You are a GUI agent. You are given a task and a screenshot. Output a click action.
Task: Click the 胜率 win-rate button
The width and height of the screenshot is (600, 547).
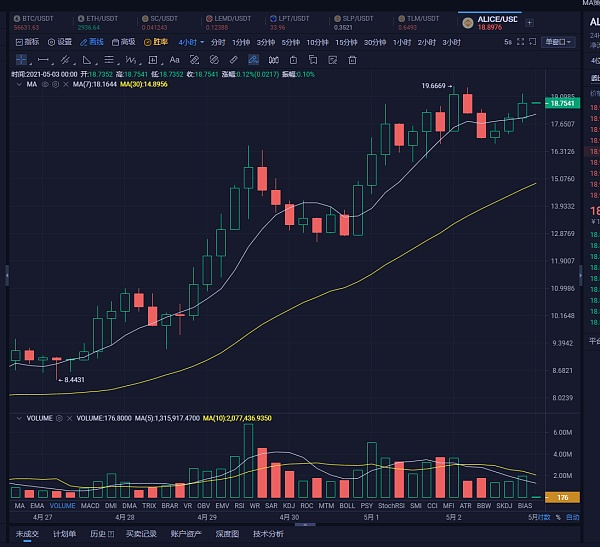point(156,42)
